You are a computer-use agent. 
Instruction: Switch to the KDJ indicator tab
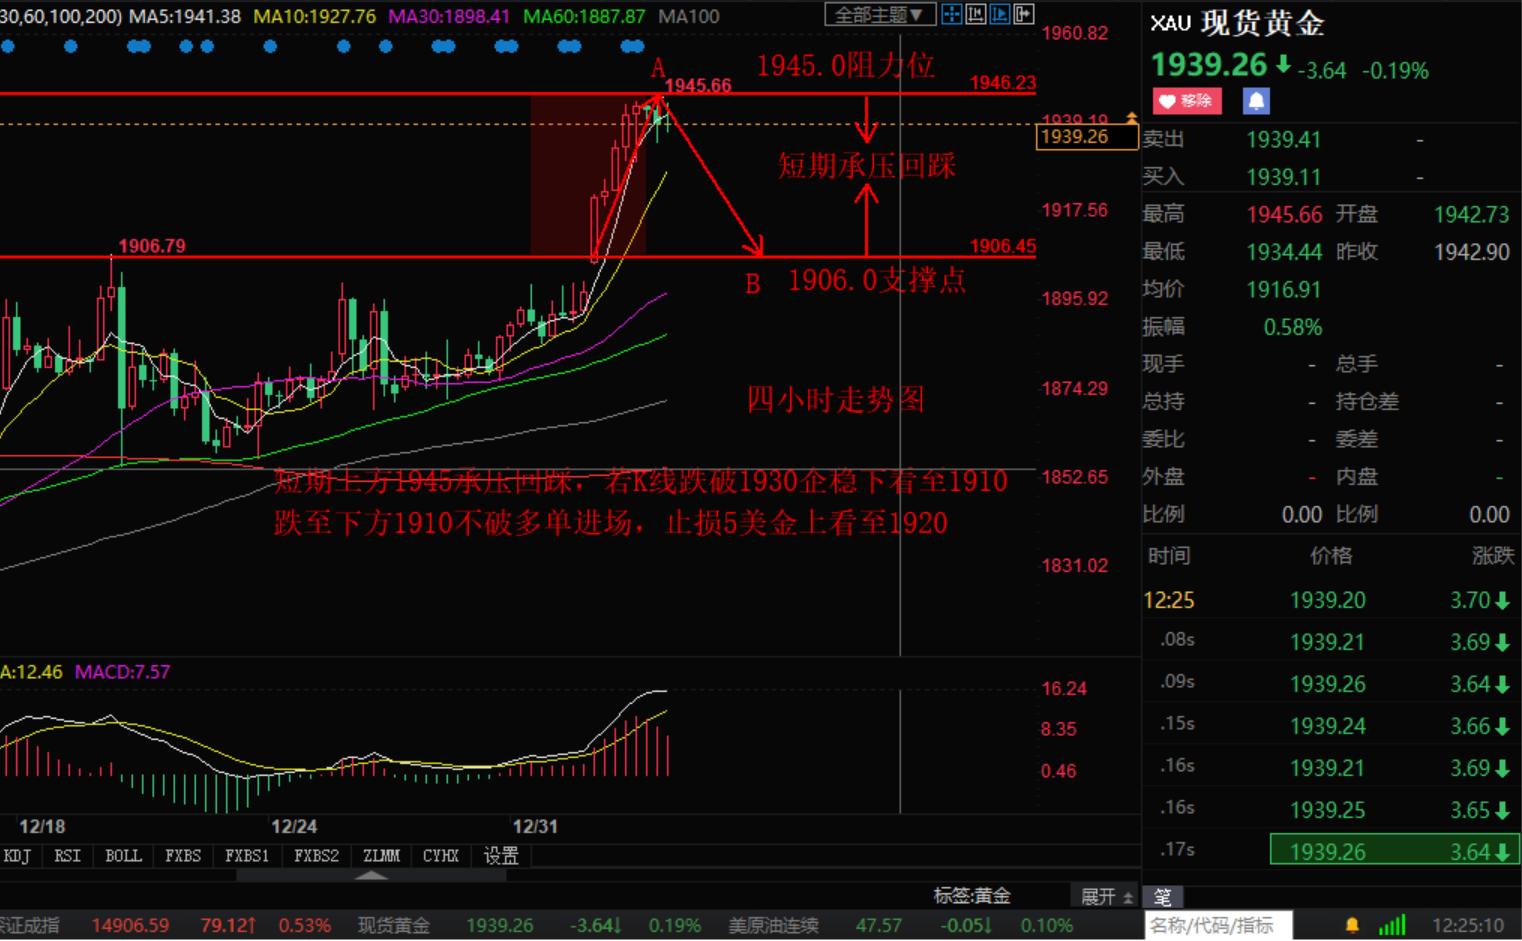click(17, 855)
